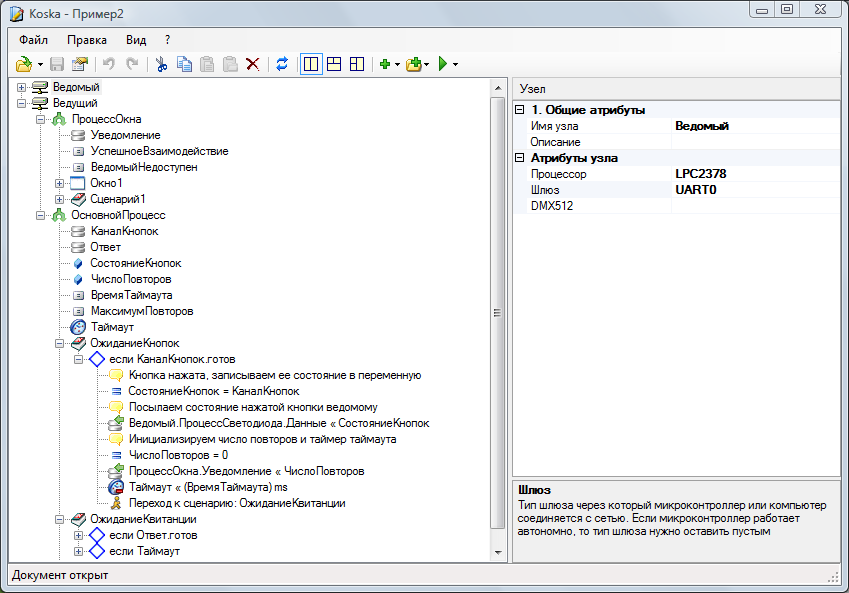
Task: Click the document properties toolbar icon
Action: [80, 64]
